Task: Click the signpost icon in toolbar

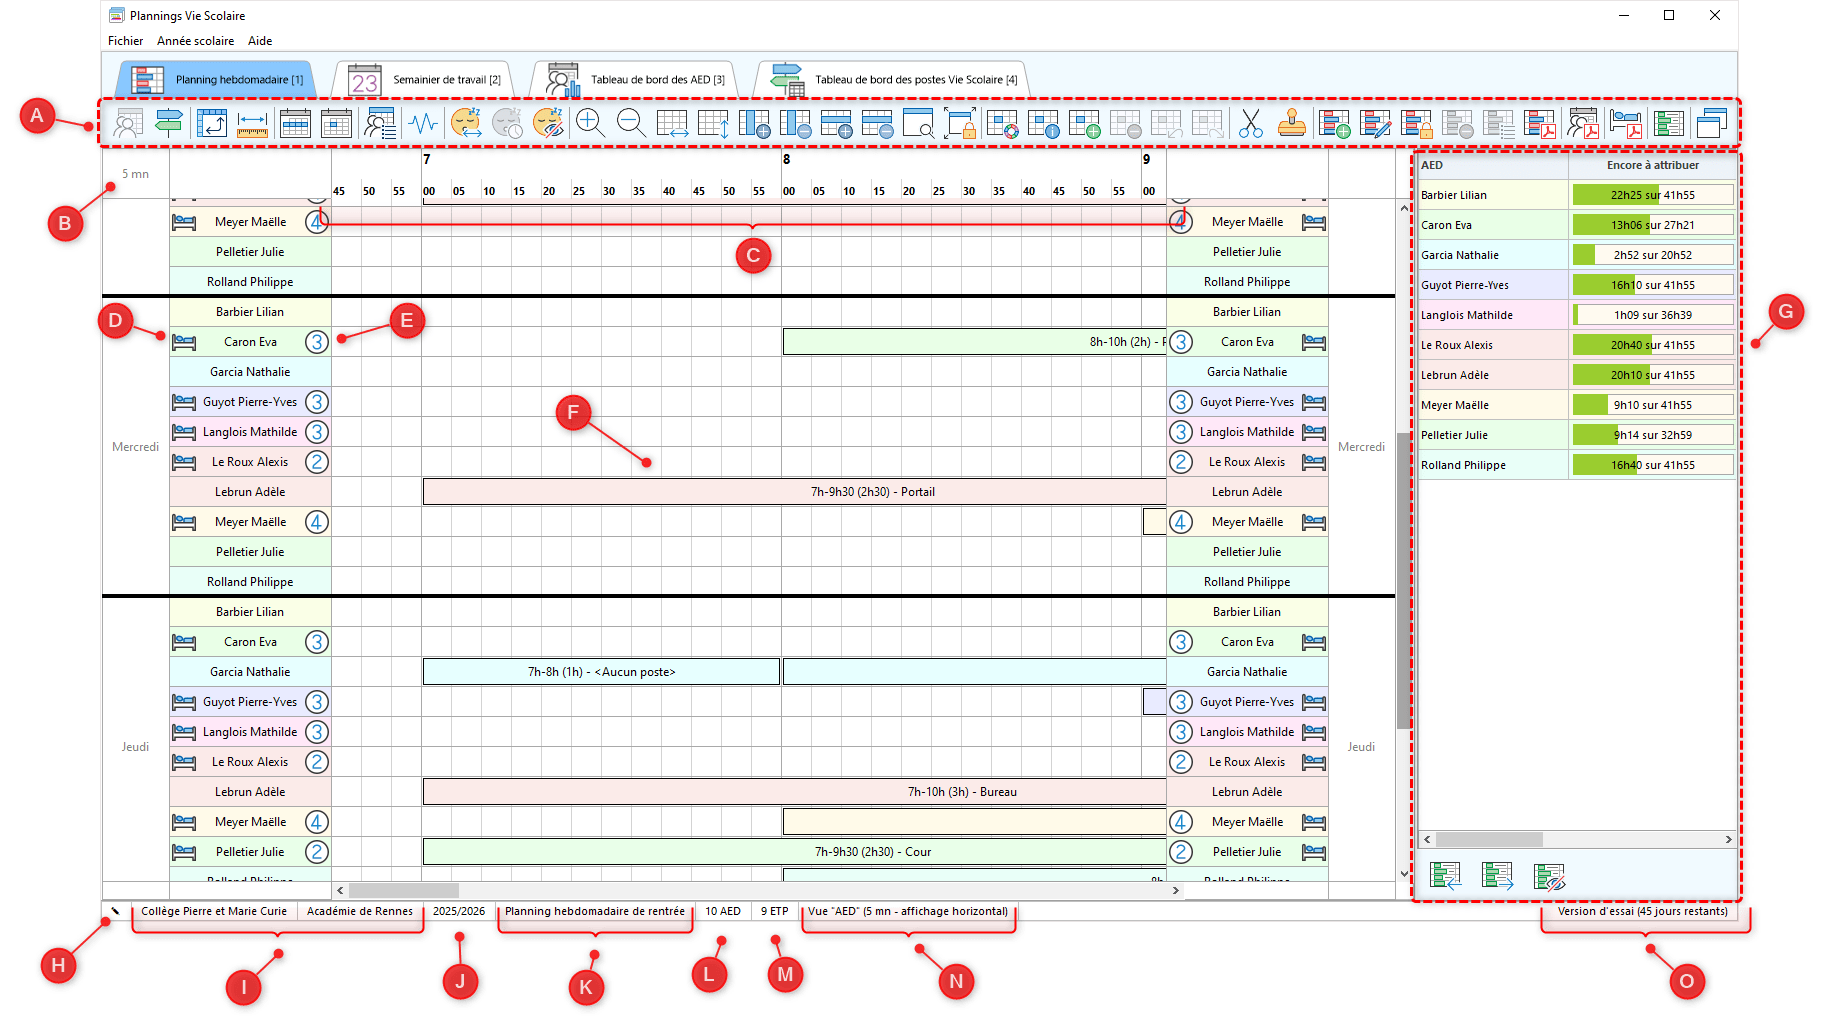Action: point(169,123)
